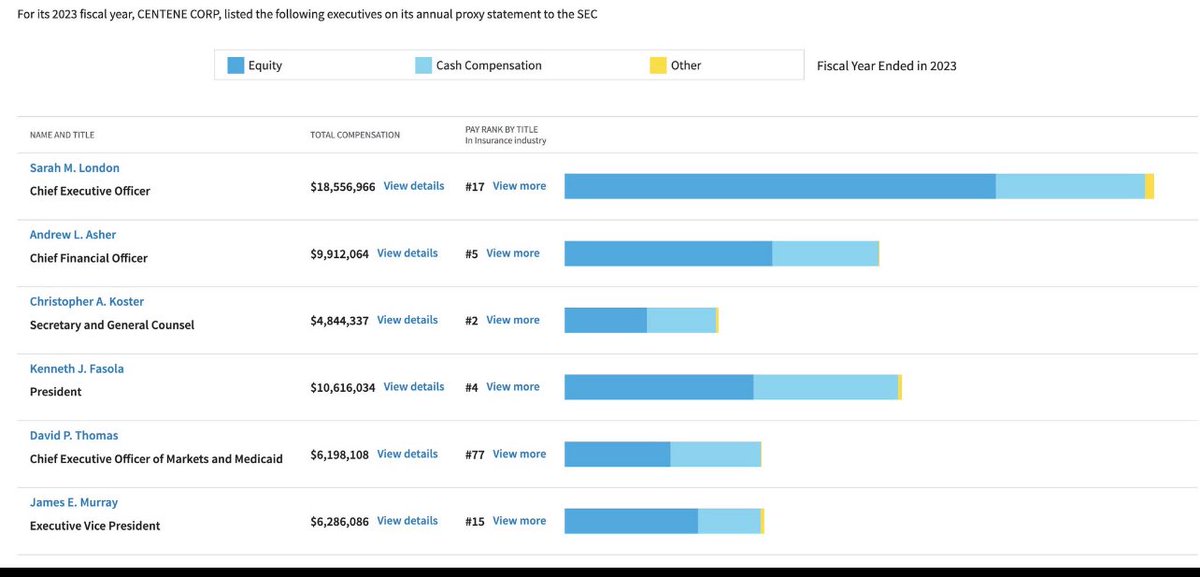This screenshot has width=1200, height=577.
Task: Click View more beside rank #17
Action: pyautogui.click(x=519, y=186)
